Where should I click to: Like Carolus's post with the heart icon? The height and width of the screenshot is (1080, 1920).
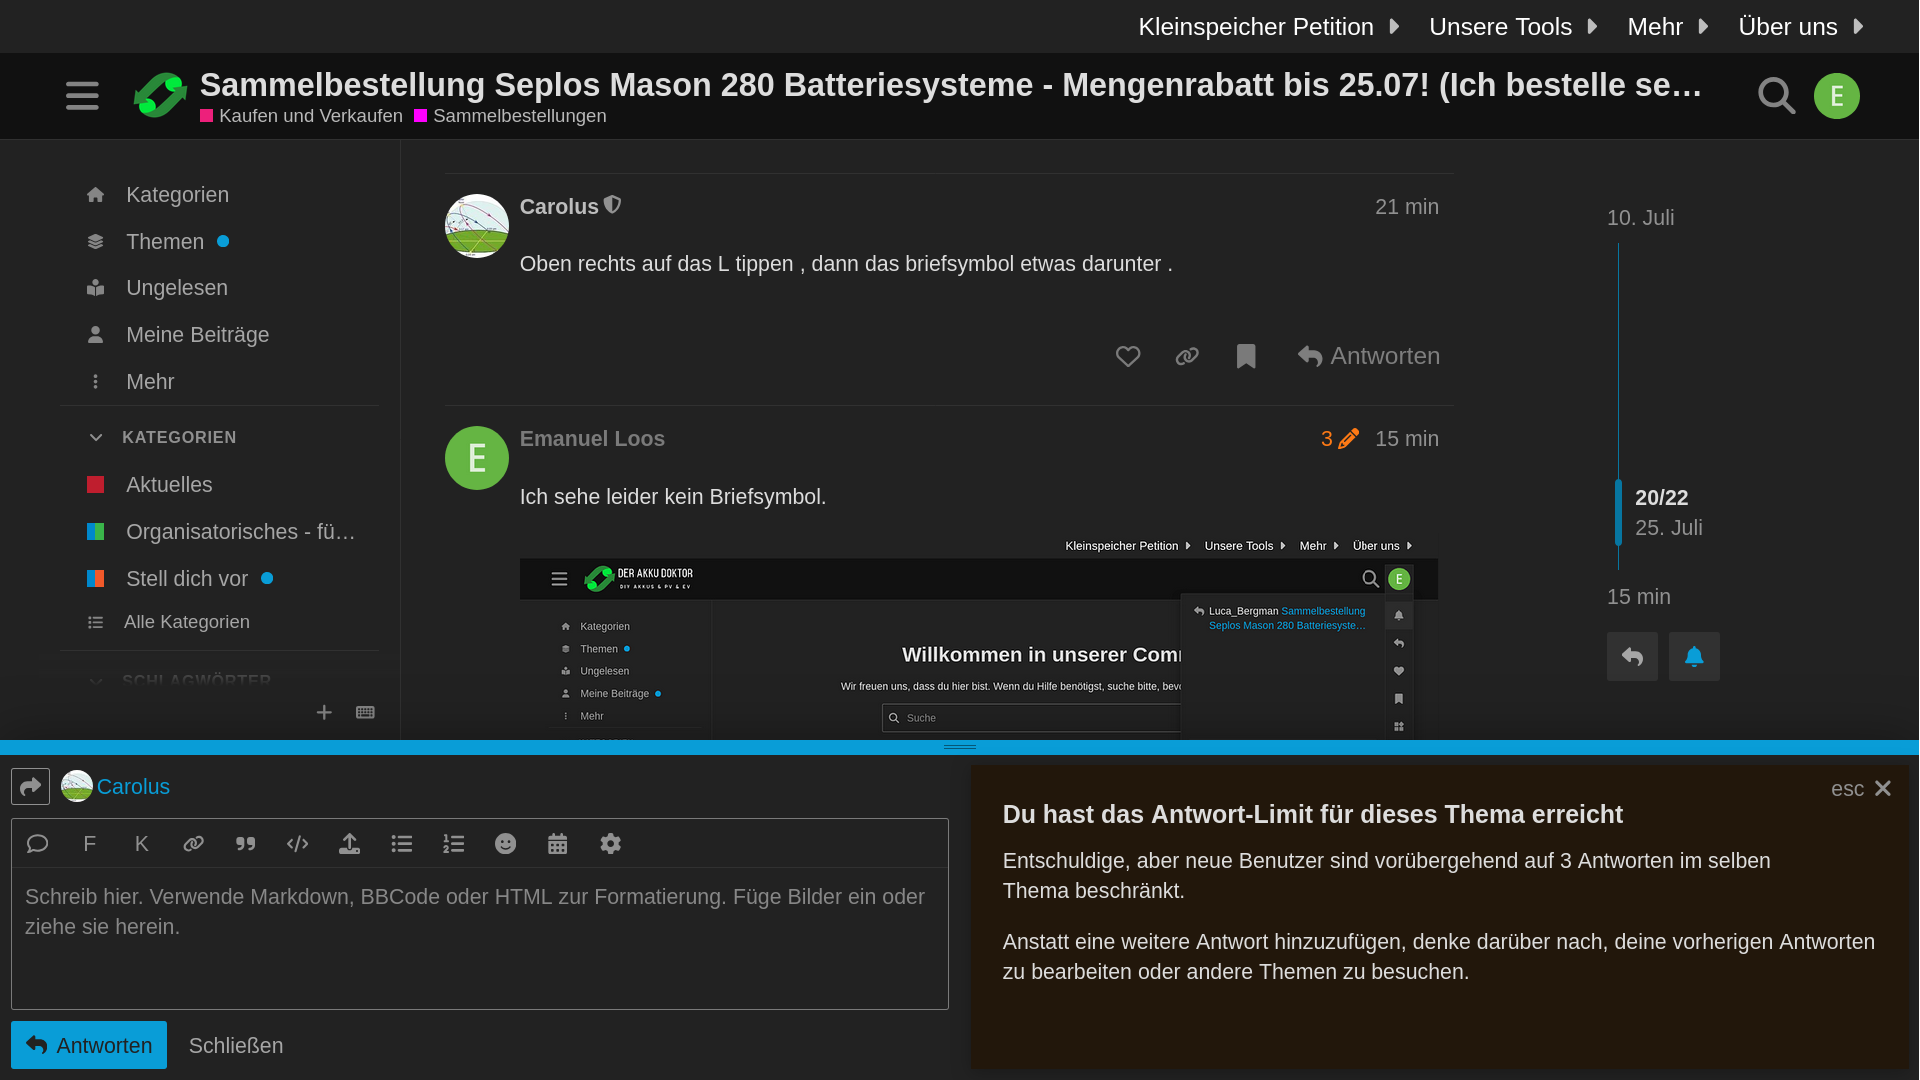click(1128, 356)
